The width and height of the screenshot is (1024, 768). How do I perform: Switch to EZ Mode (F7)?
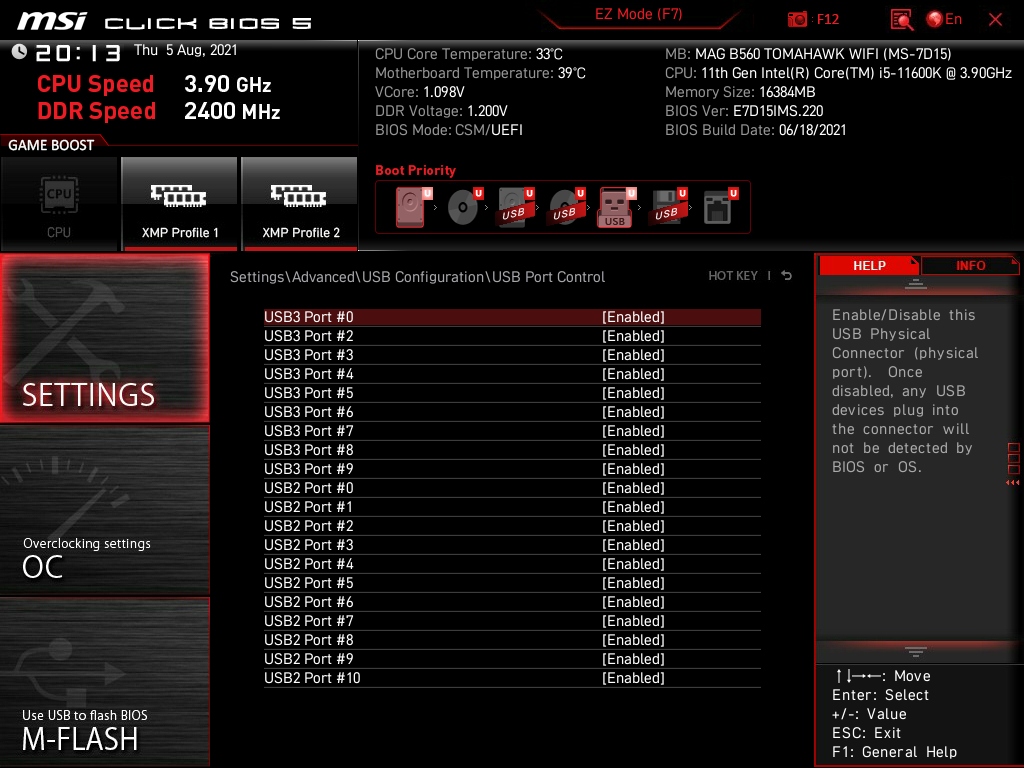point(638,14)
